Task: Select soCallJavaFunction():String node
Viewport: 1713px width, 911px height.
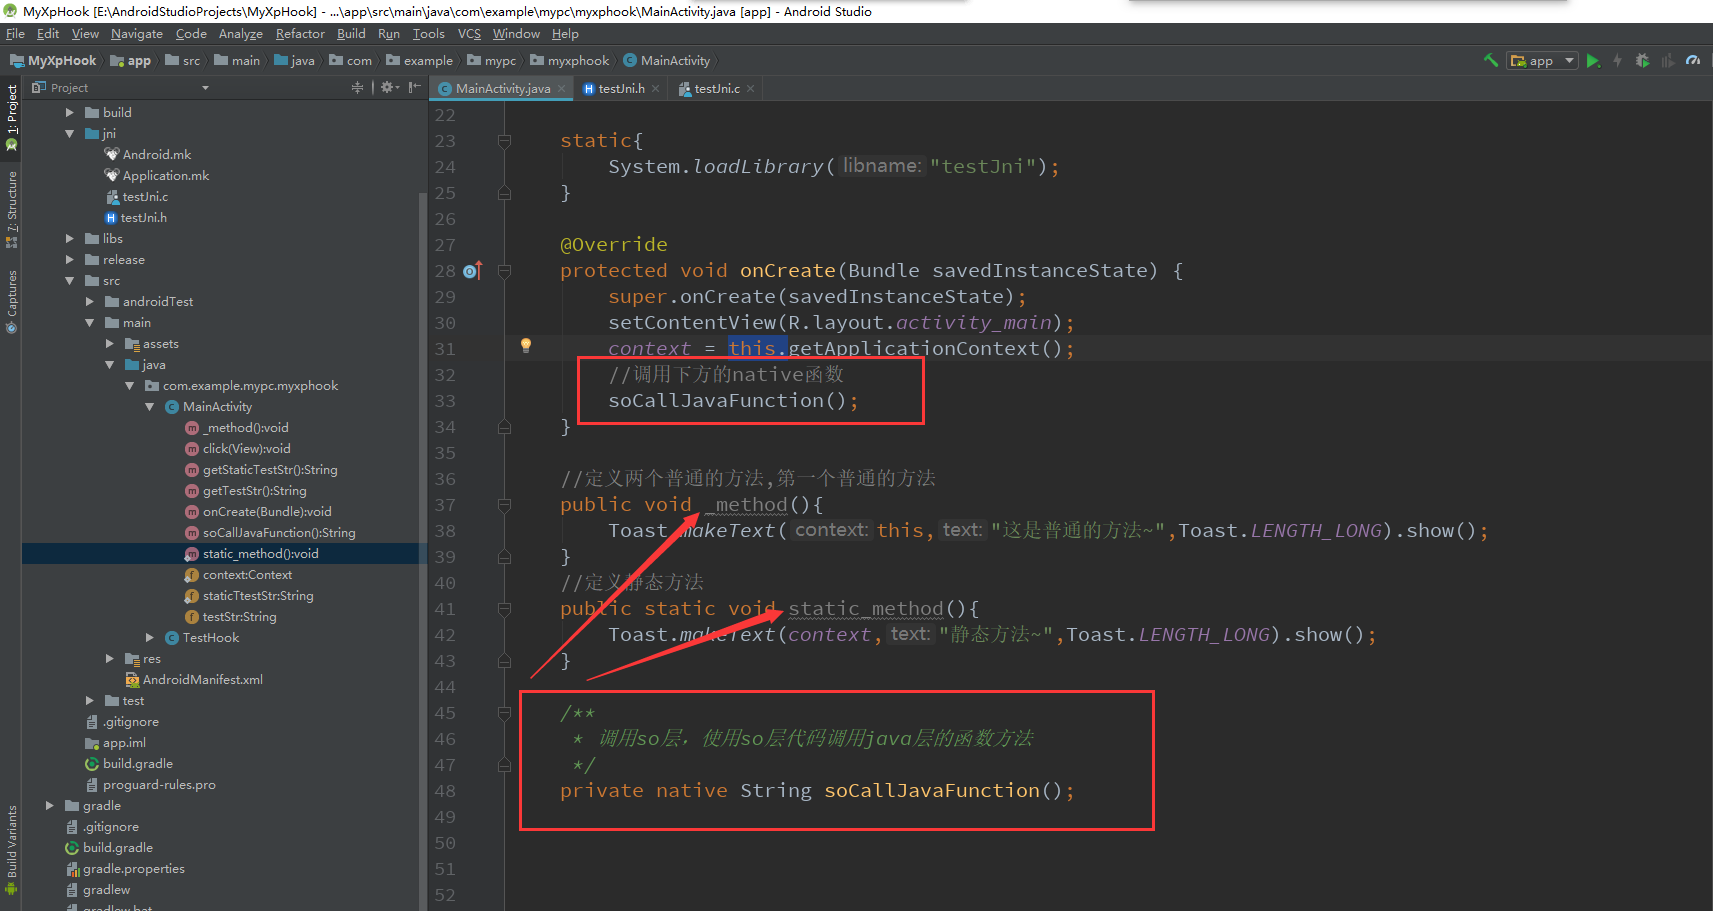Action: tap(279, 532)
